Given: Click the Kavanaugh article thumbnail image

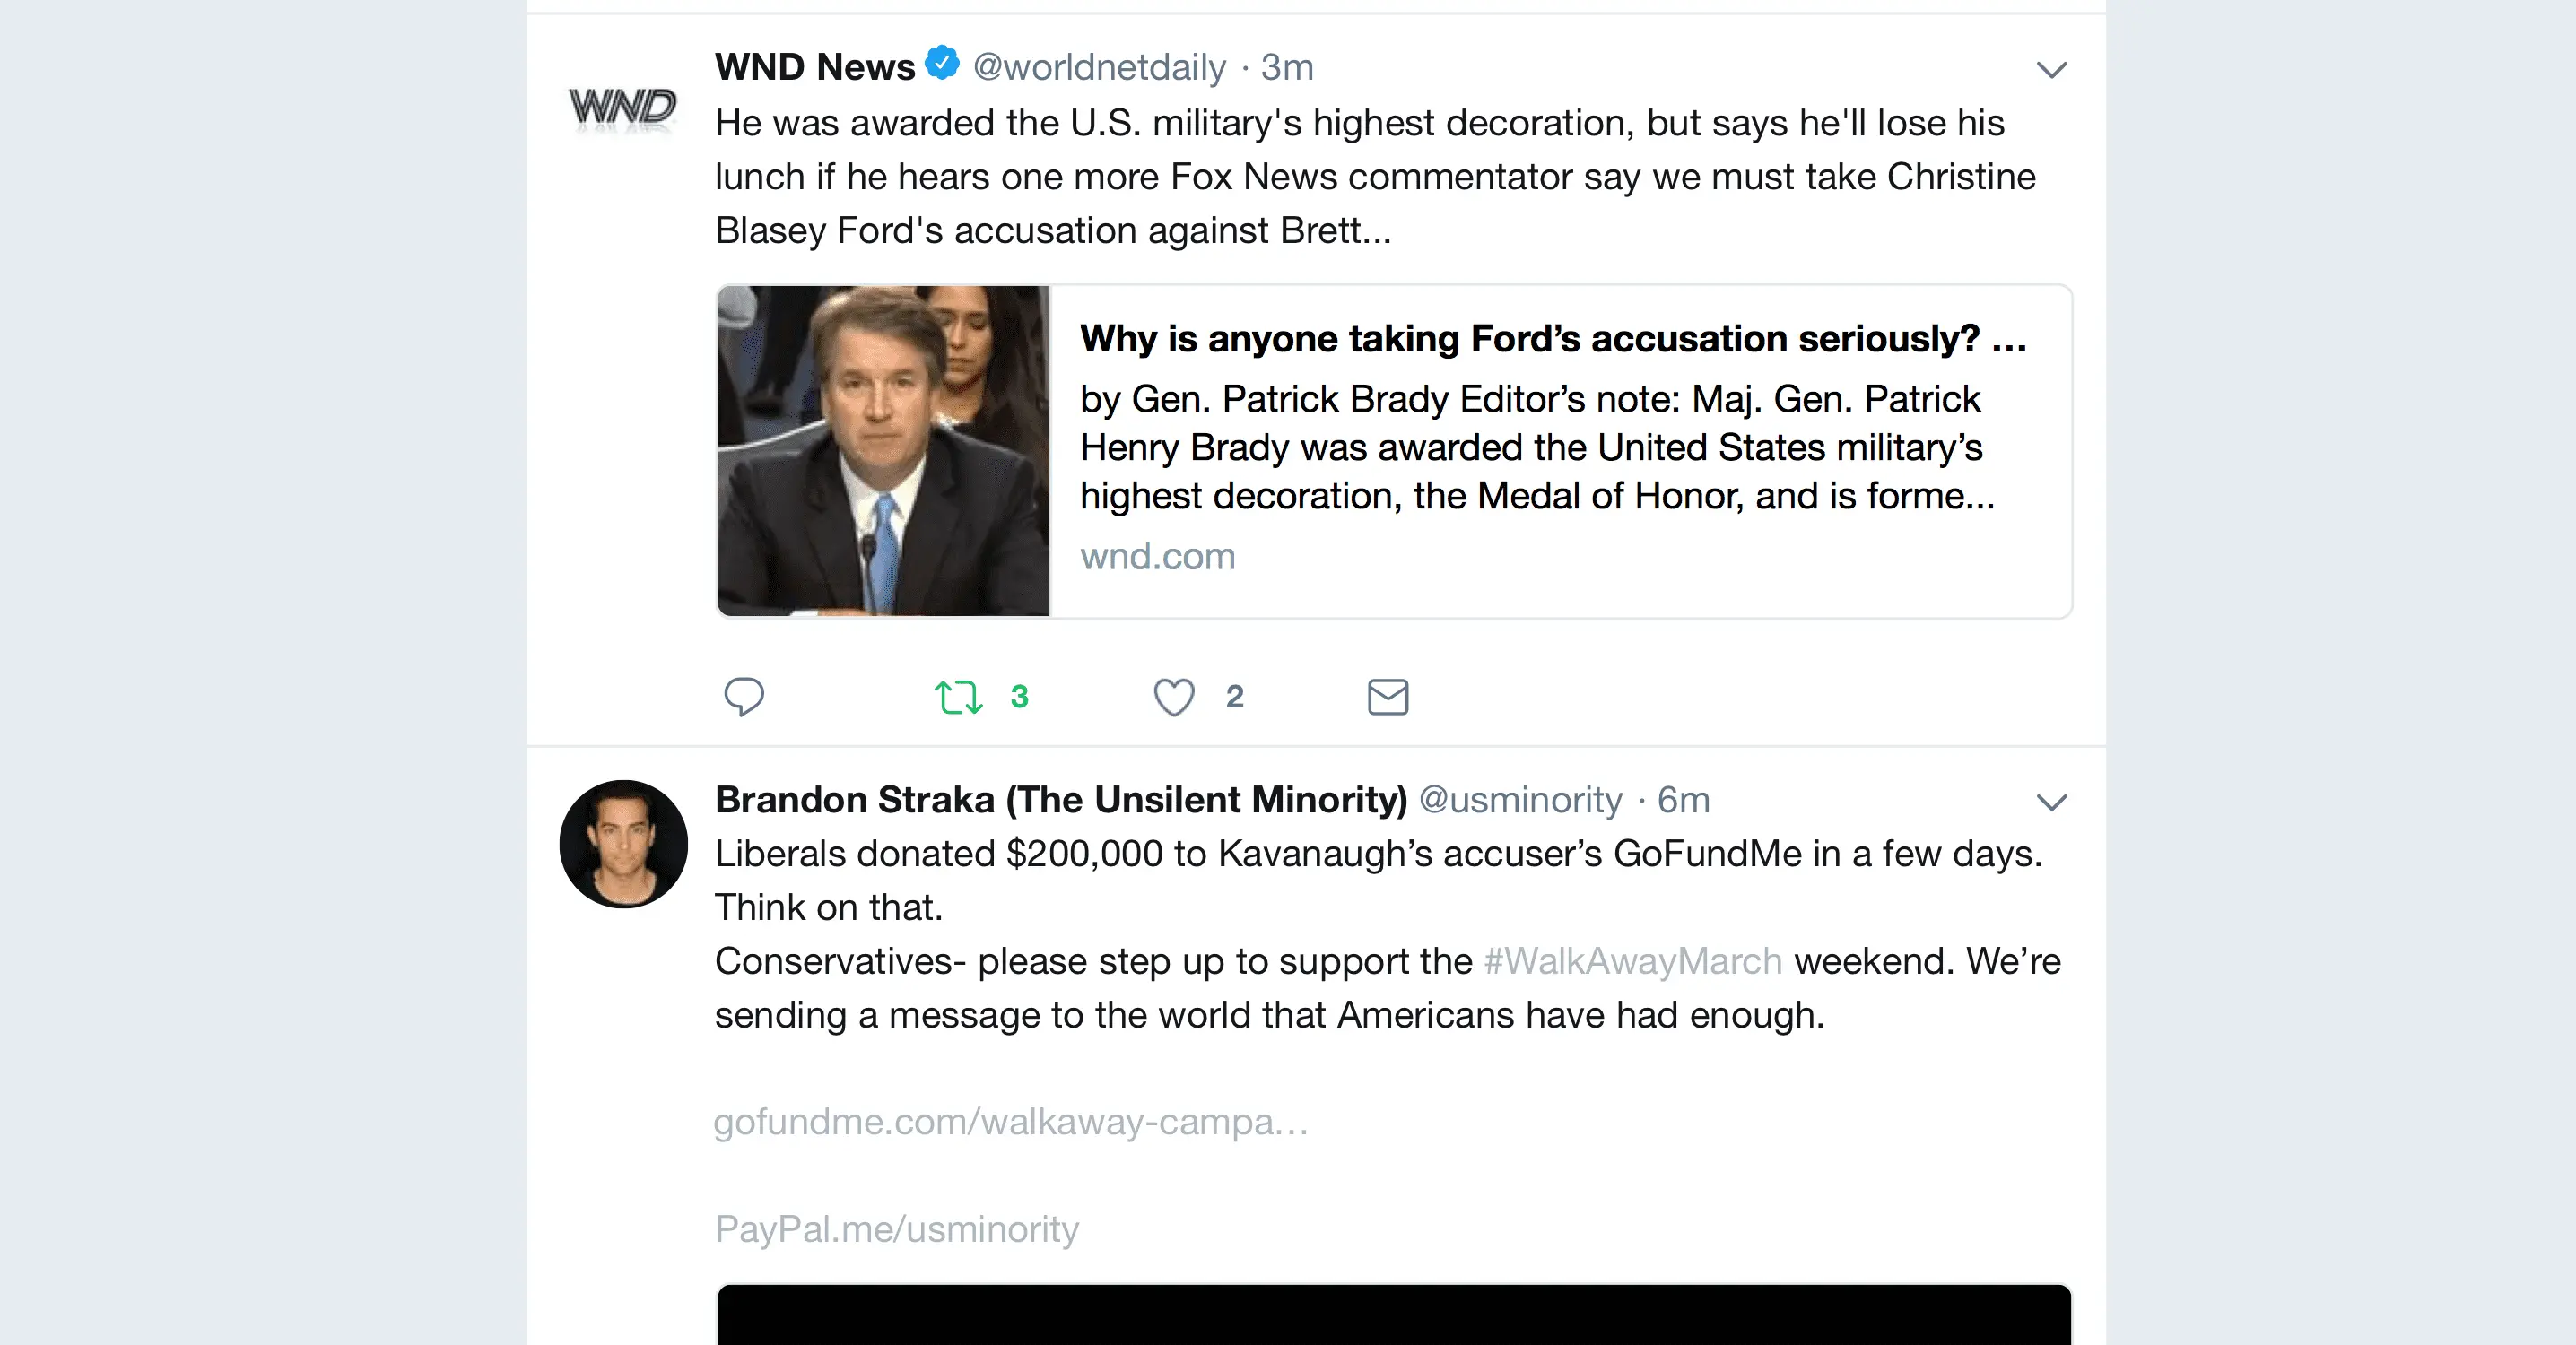Looking at the screenshot, I should click(x=883, y=451).
